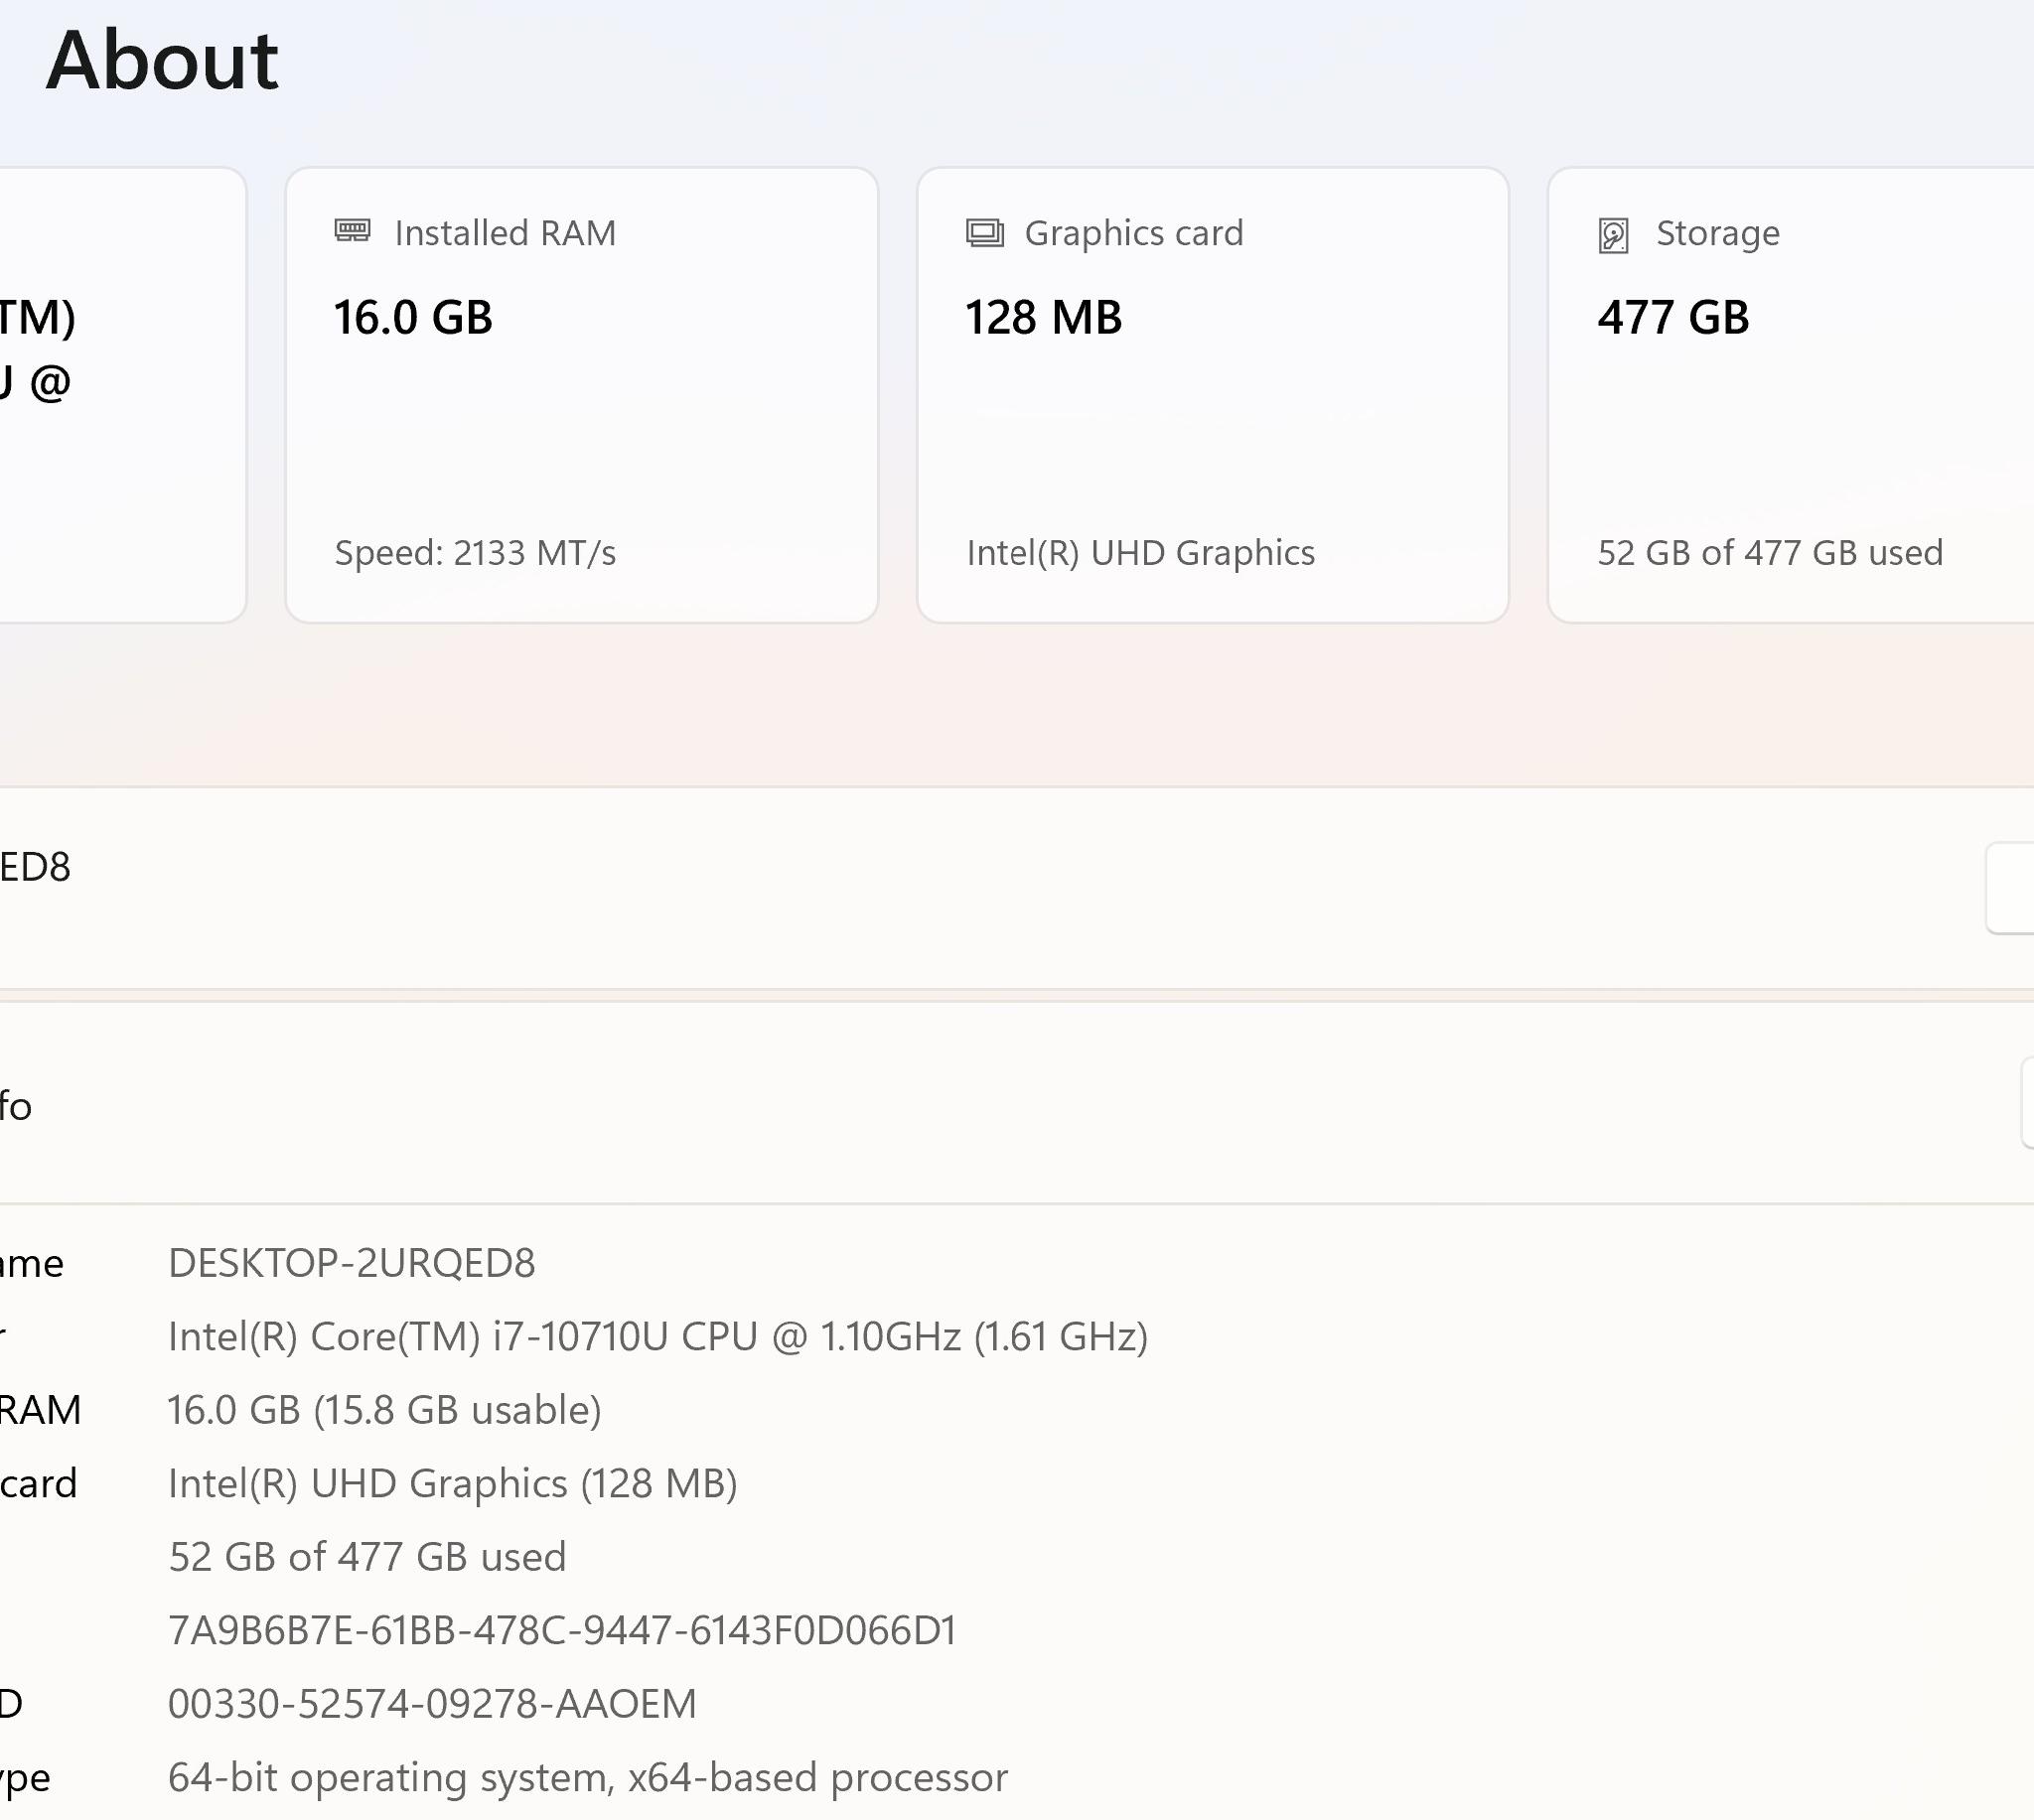This screenshot has height=1820, width=2034.
Task: Click the rename button beside device name
Action: pyautogui.click(x=2010, y=889)
